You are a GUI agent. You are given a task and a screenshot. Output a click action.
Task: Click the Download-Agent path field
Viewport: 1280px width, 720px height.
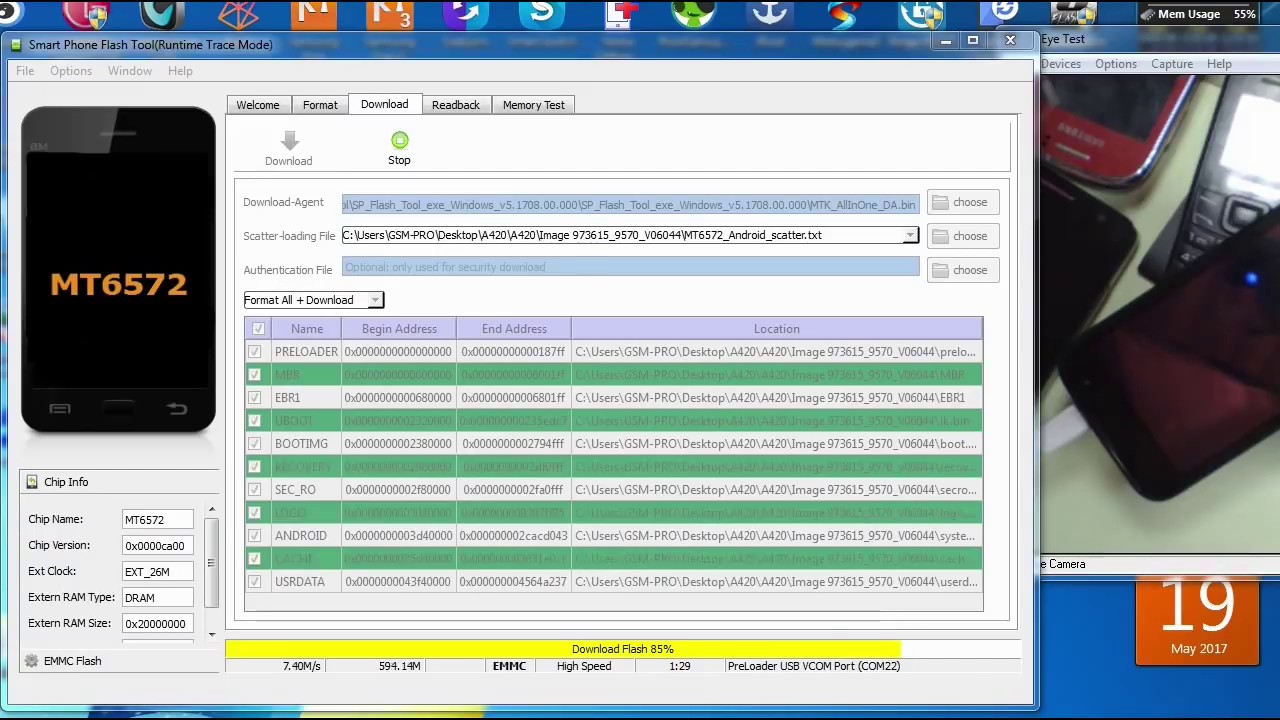tap(630, 205)
